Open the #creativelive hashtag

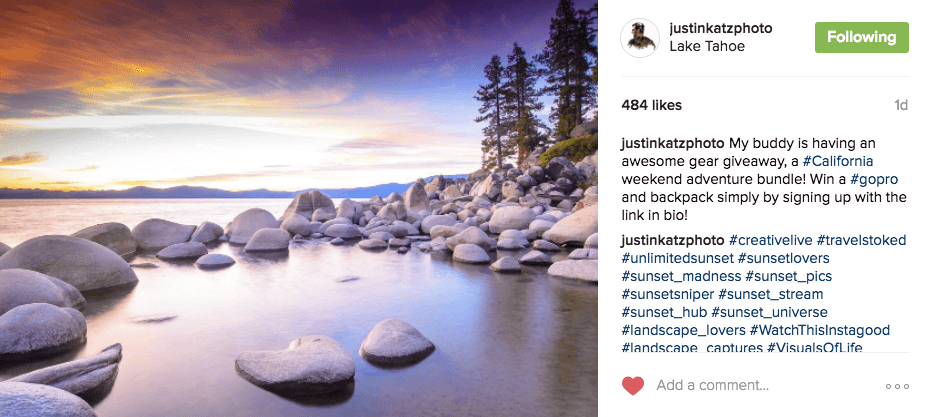(x=770, y=240)
